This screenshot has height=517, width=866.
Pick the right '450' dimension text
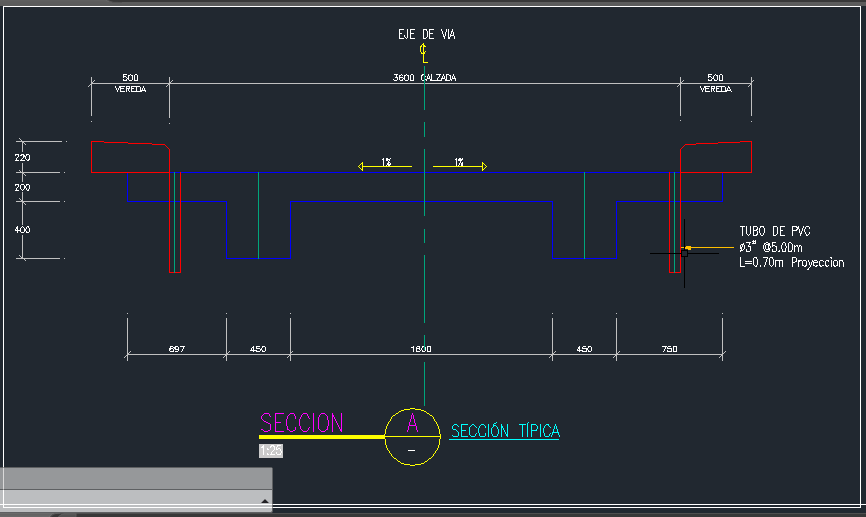tap(584, 349)
